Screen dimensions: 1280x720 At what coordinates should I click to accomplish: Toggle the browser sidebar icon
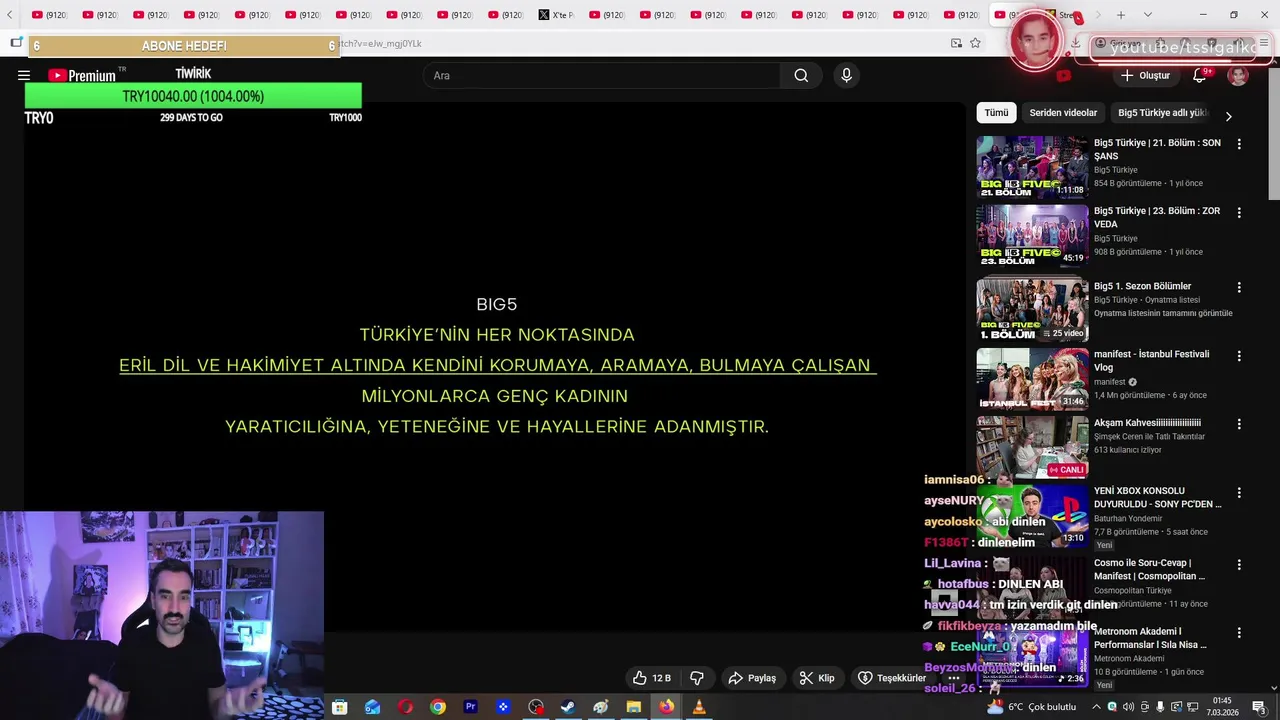click(16, 43)
